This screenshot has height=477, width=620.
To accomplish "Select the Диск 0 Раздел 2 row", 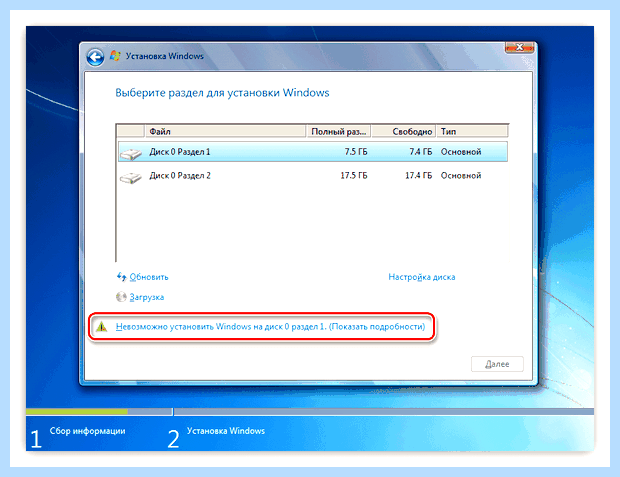I will 313,176.
